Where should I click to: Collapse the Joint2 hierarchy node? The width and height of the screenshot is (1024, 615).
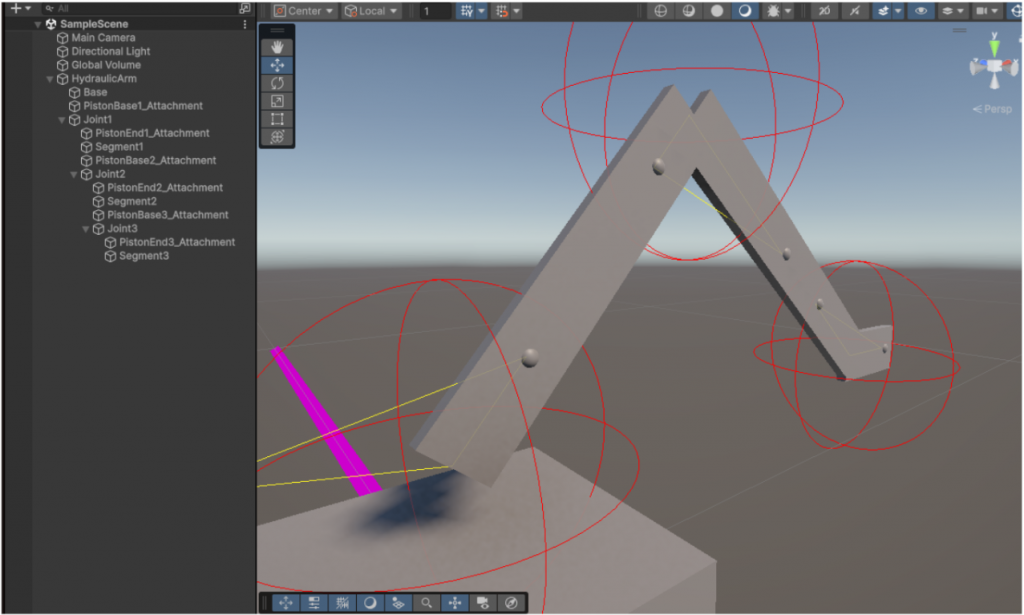click(x=74, y=174)
